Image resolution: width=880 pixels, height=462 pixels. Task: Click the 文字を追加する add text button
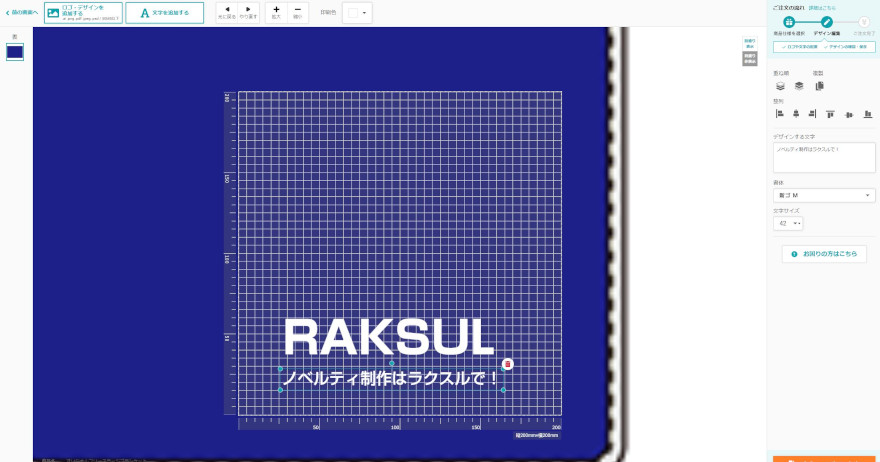point(164,13)
